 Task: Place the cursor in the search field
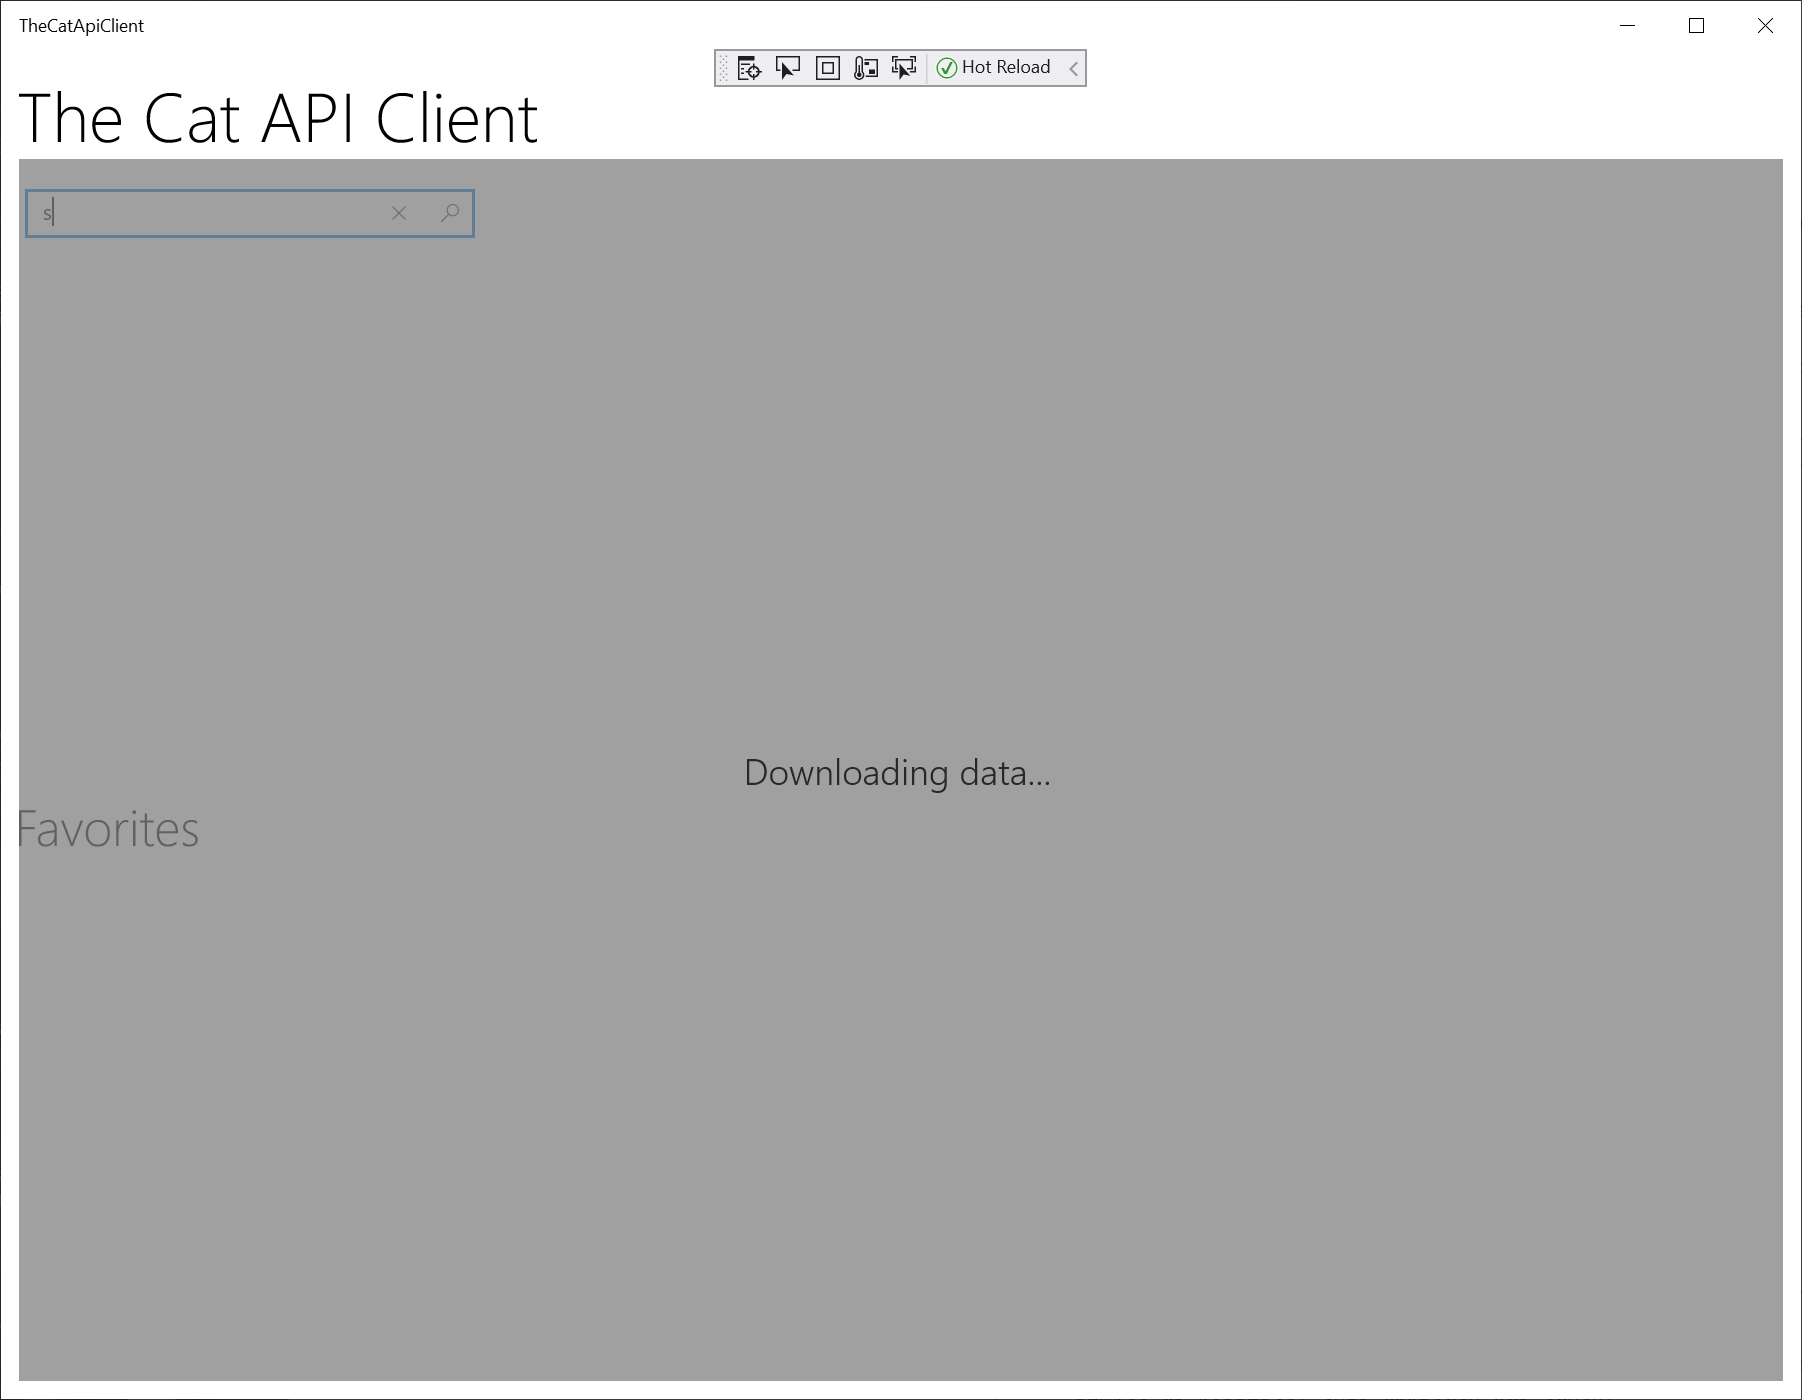pyautogui.click(x=200, y=213)
